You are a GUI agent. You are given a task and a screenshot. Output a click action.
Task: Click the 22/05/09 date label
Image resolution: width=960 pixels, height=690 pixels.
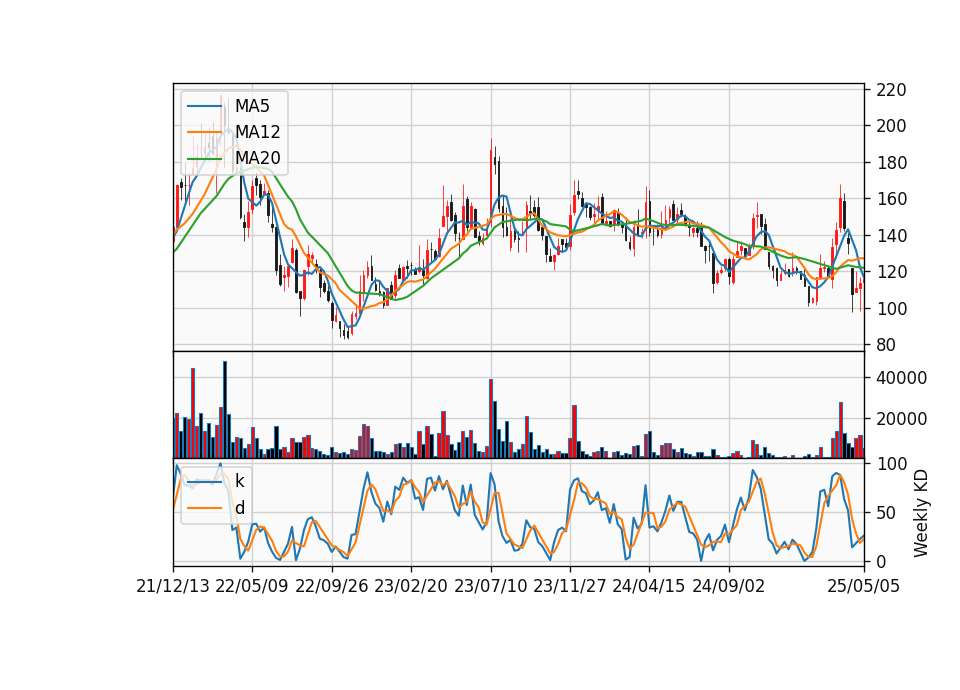tap(252, 586)
